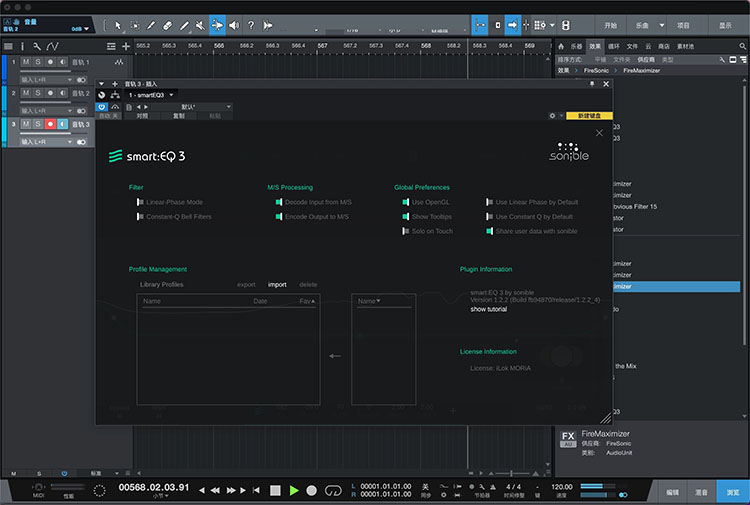Open the 1 - smartEQ3 plugin dropdown

[x=150, y=95]
